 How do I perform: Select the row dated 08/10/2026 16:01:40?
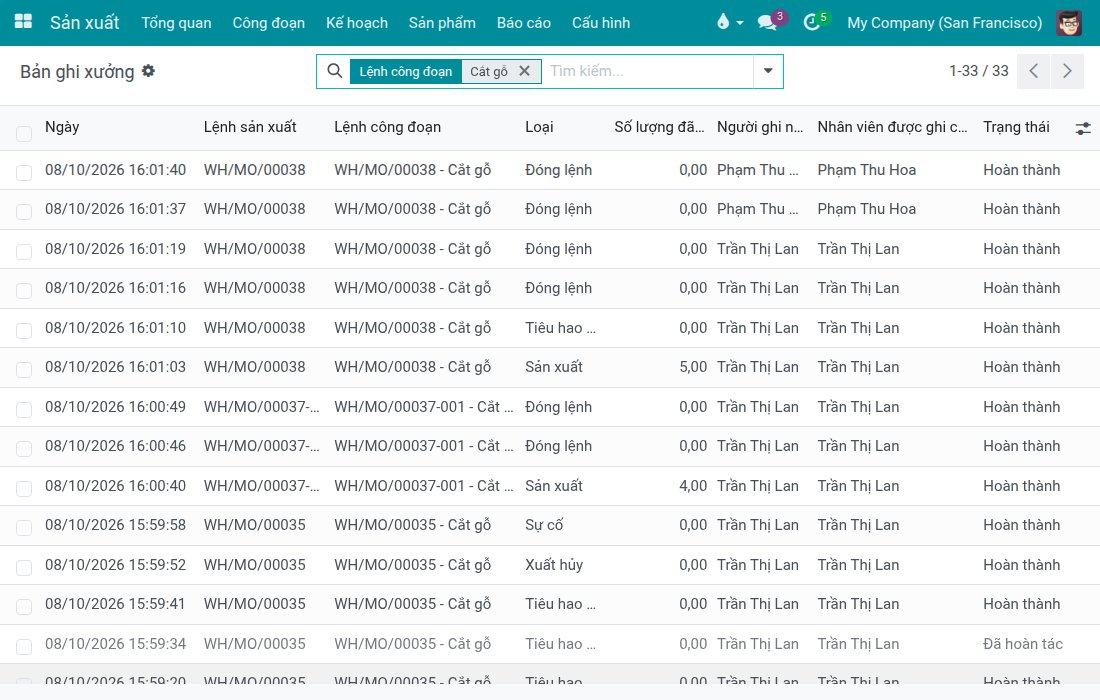point(24,173)
